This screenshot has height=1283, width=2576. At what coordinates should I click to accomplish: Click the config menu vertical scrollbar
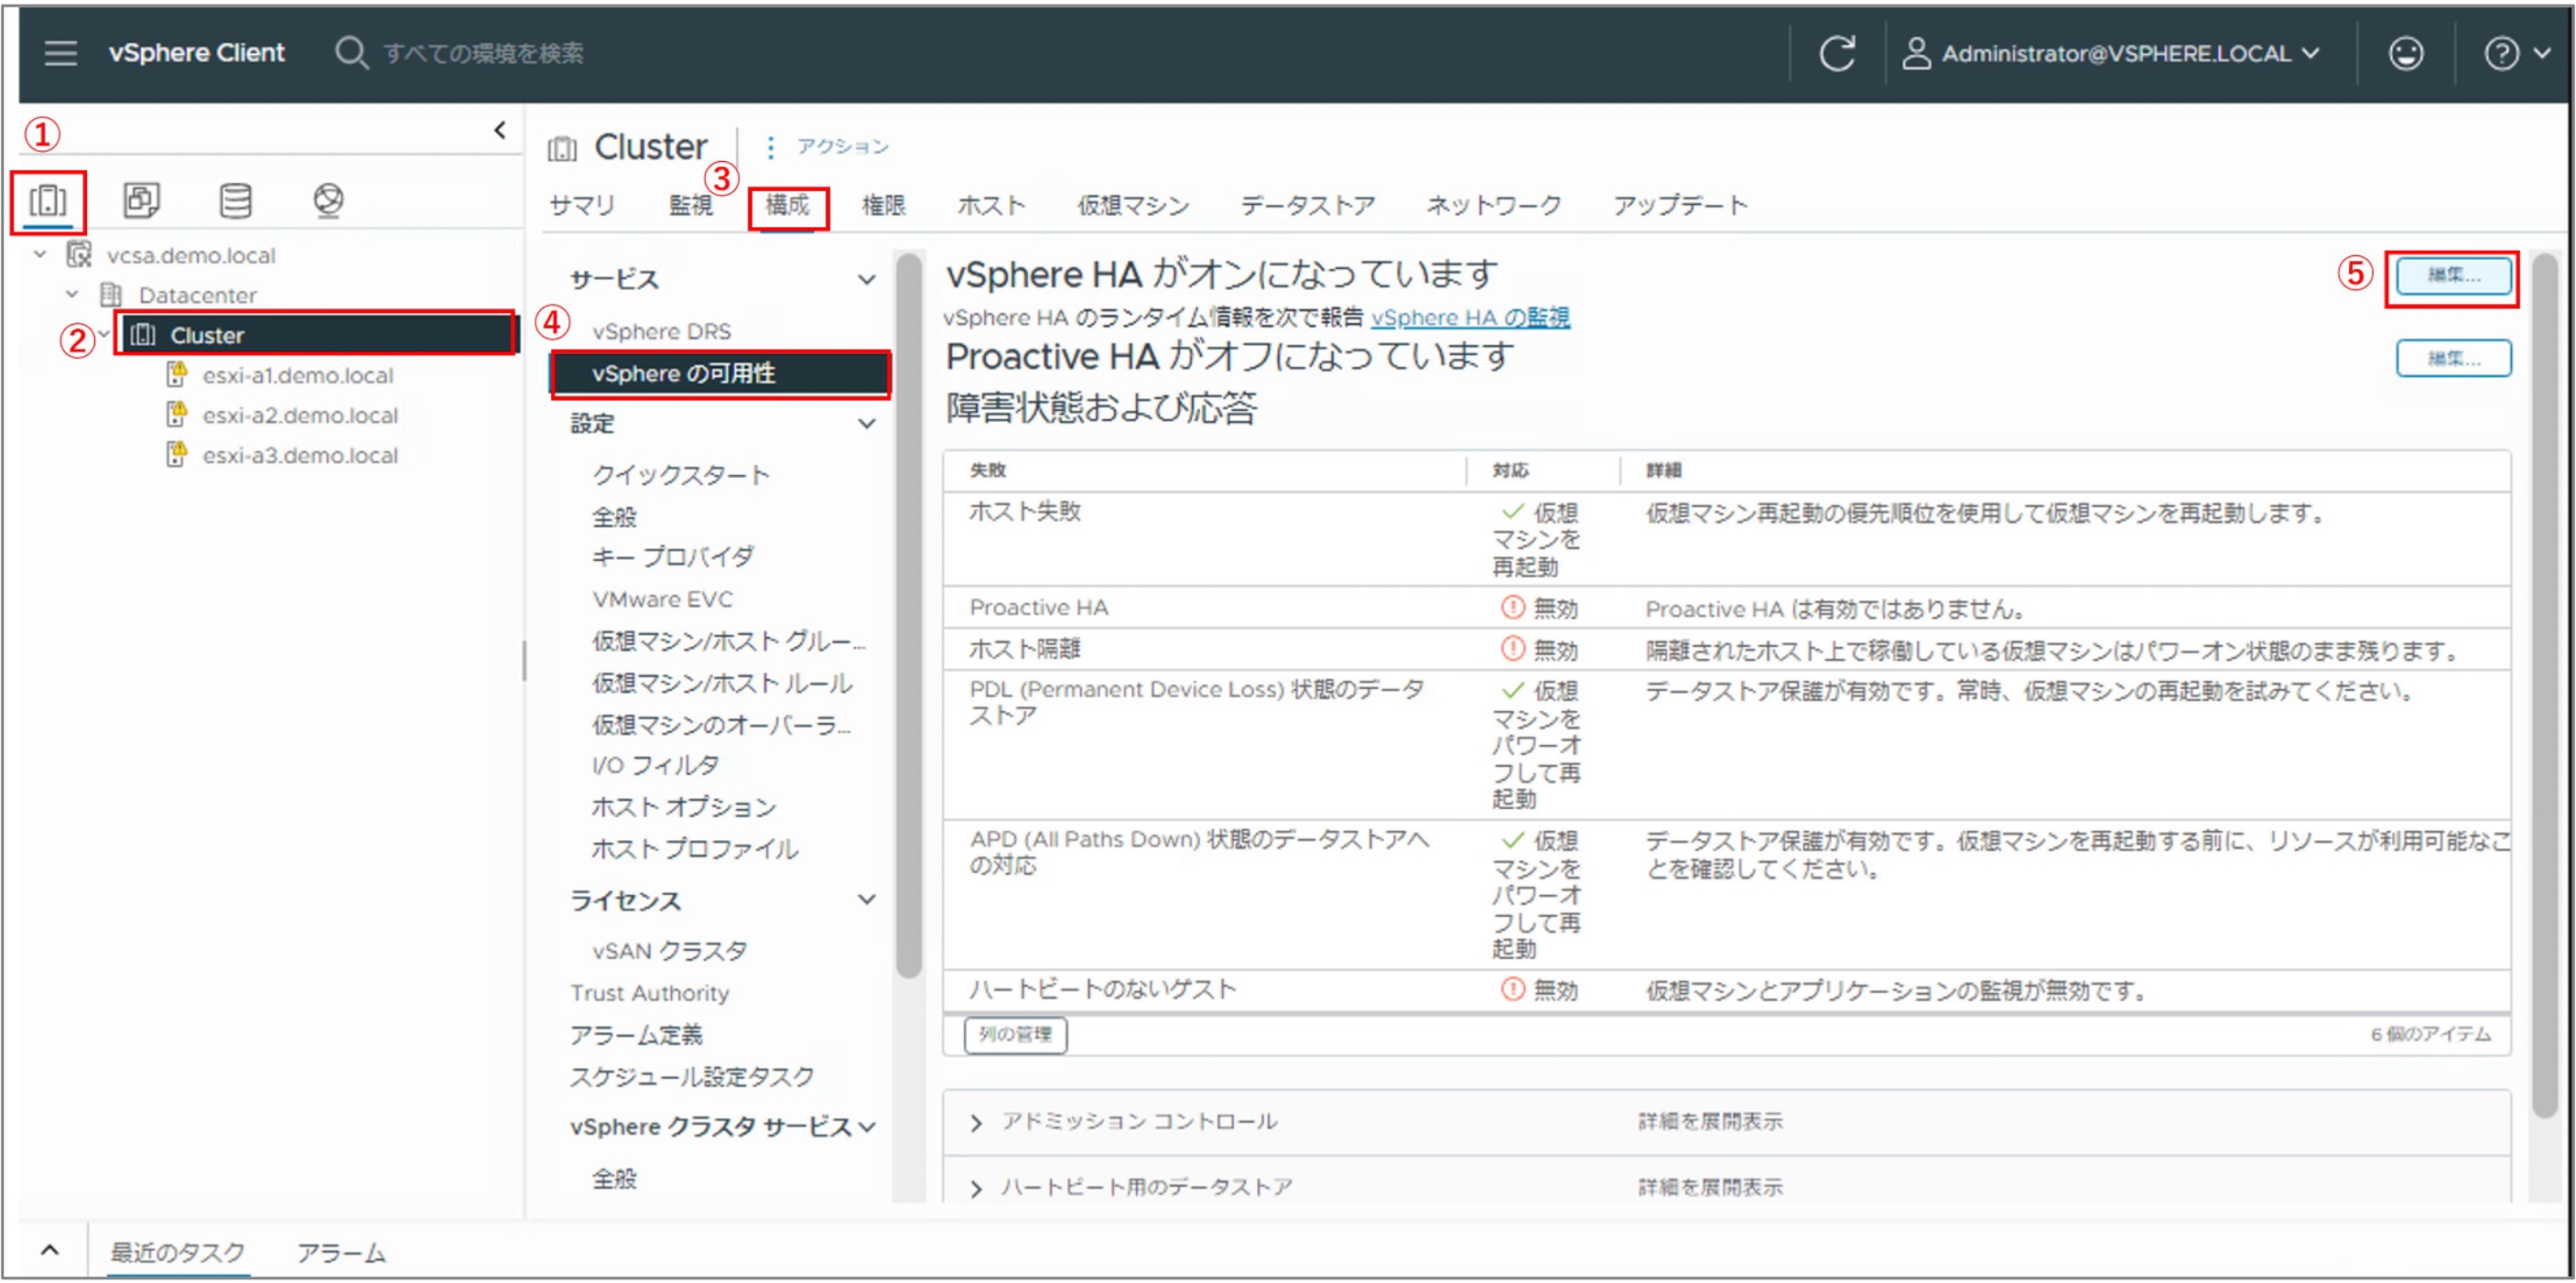coord(908,615)
